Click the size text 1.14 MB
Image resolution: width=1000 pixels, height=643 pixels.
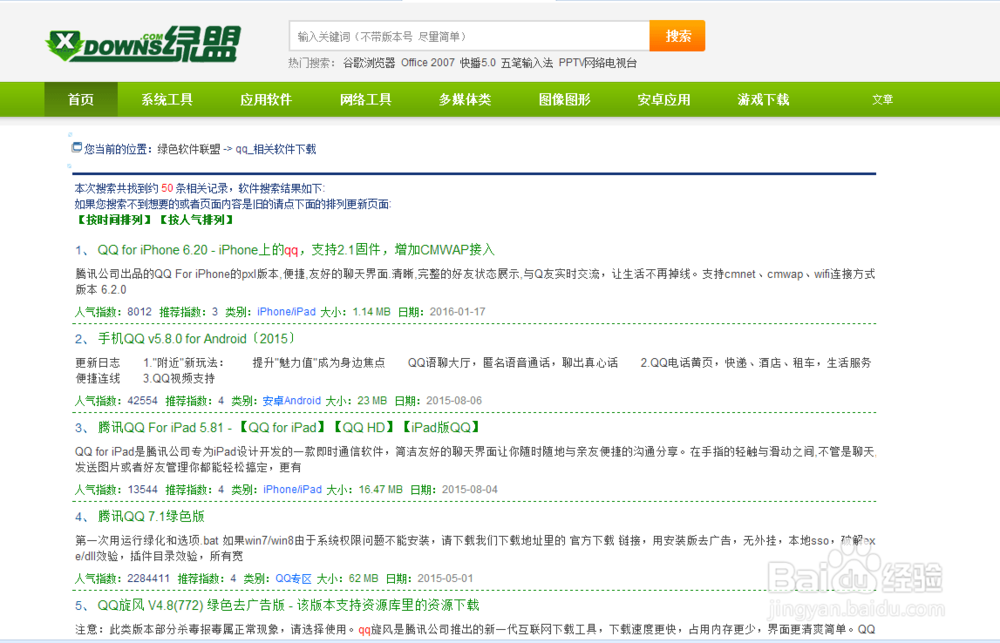click(371, 312)
